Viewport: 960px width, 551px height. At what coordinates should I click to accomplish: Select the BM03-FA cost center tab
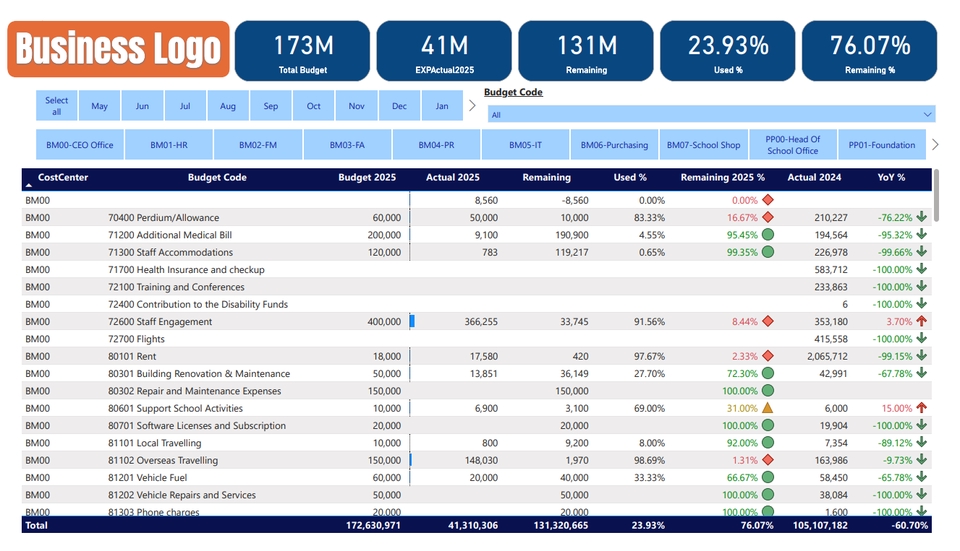click(347, 145)
